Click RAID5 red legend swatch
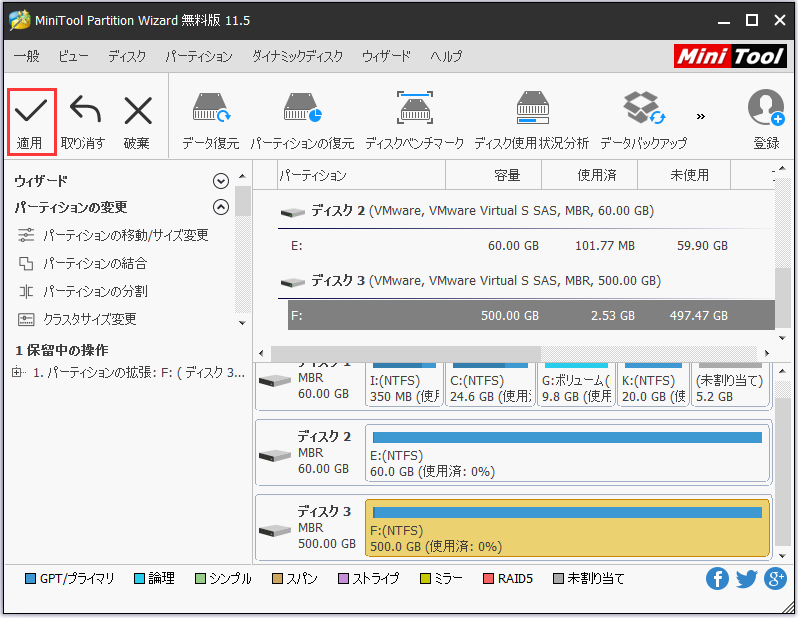Image resolution: width=798 pixels, height=618 pixels. [x=488, y=579]
